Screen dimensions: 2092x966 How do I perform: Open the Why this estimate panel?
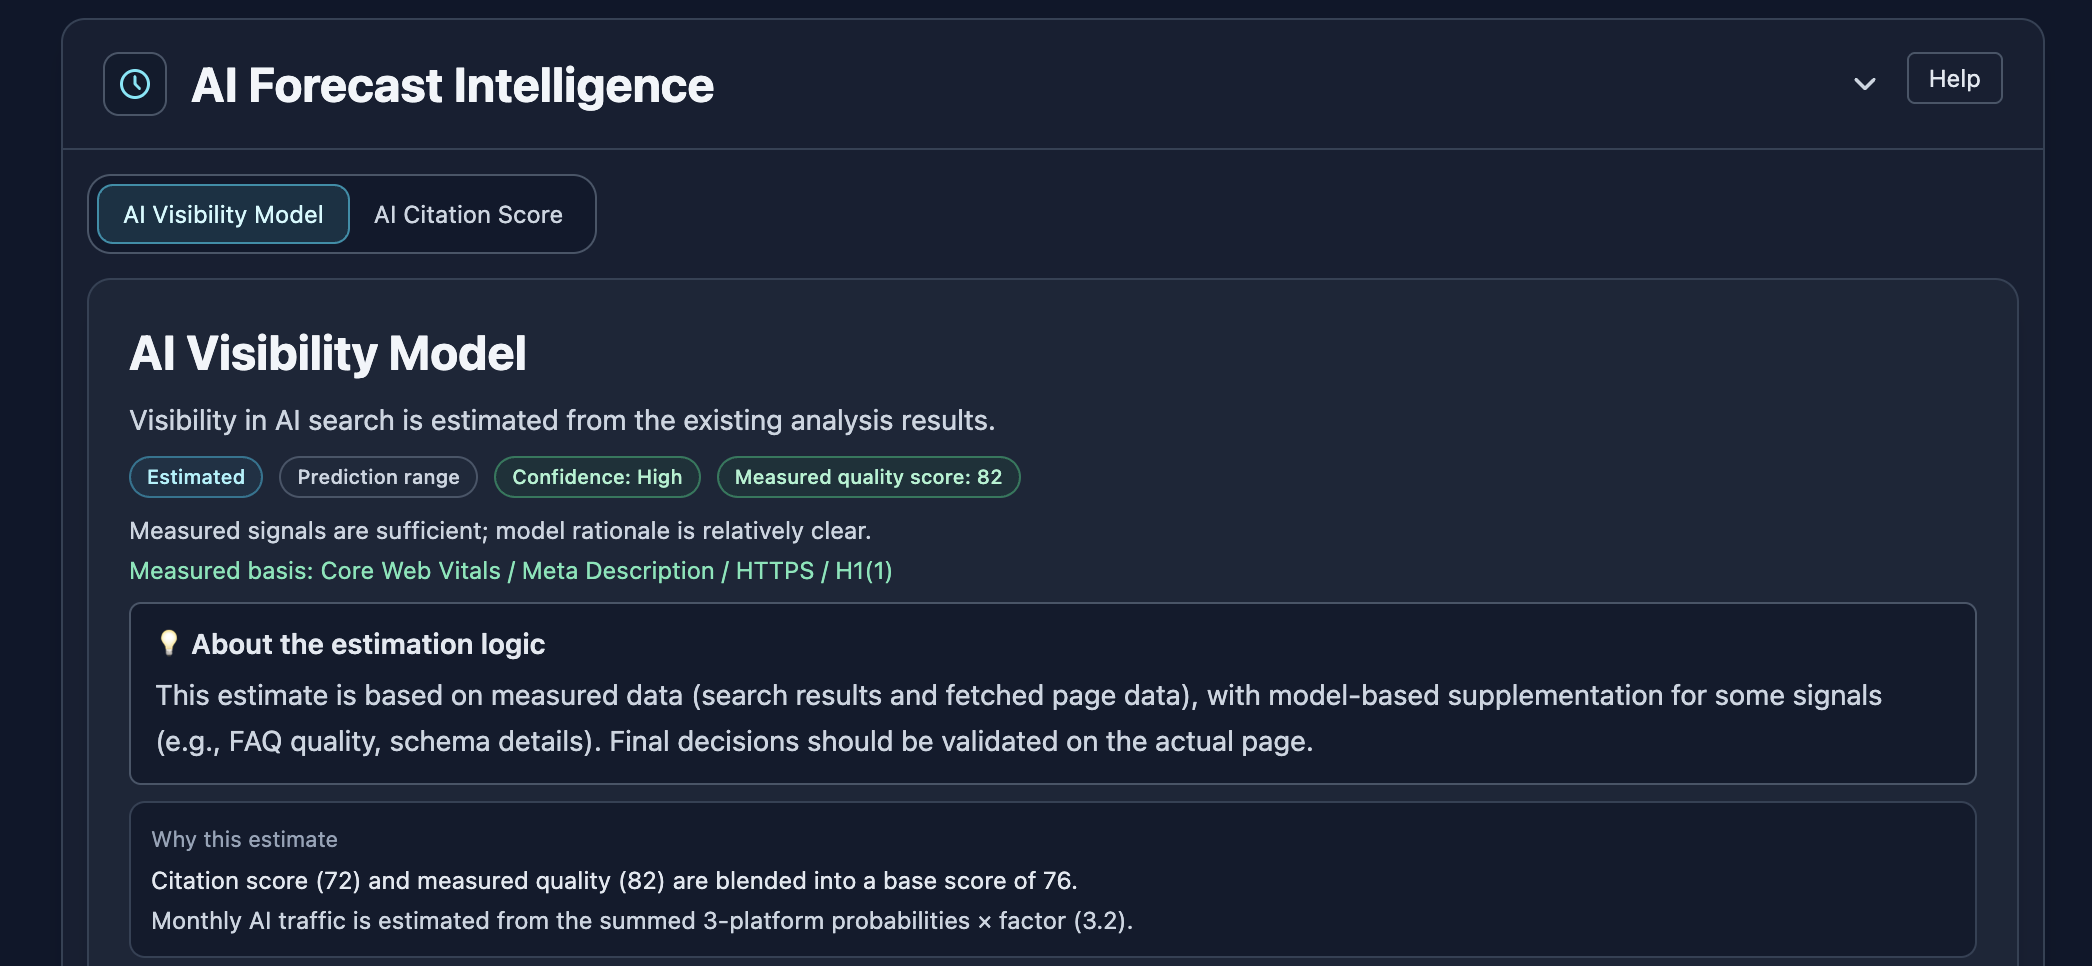click(243, 839)
